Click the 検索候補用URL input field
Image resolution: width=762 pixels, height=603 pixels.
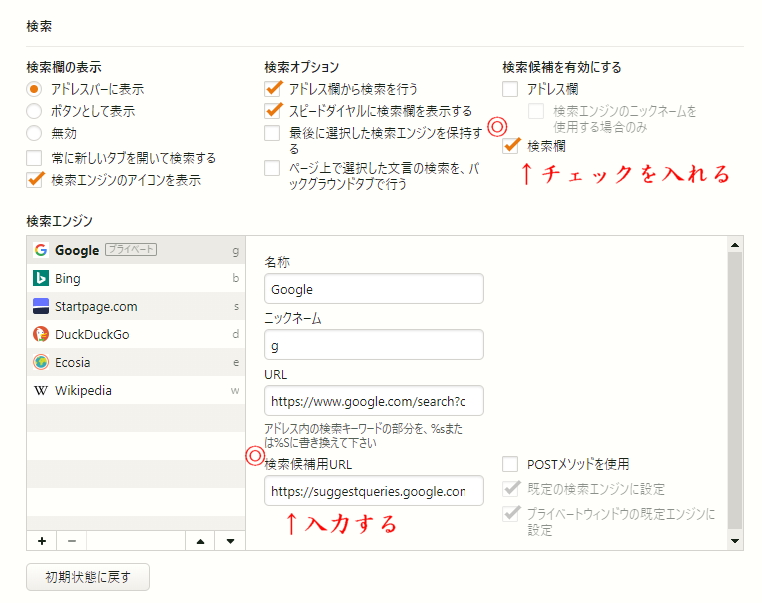[x=374, y=491]
